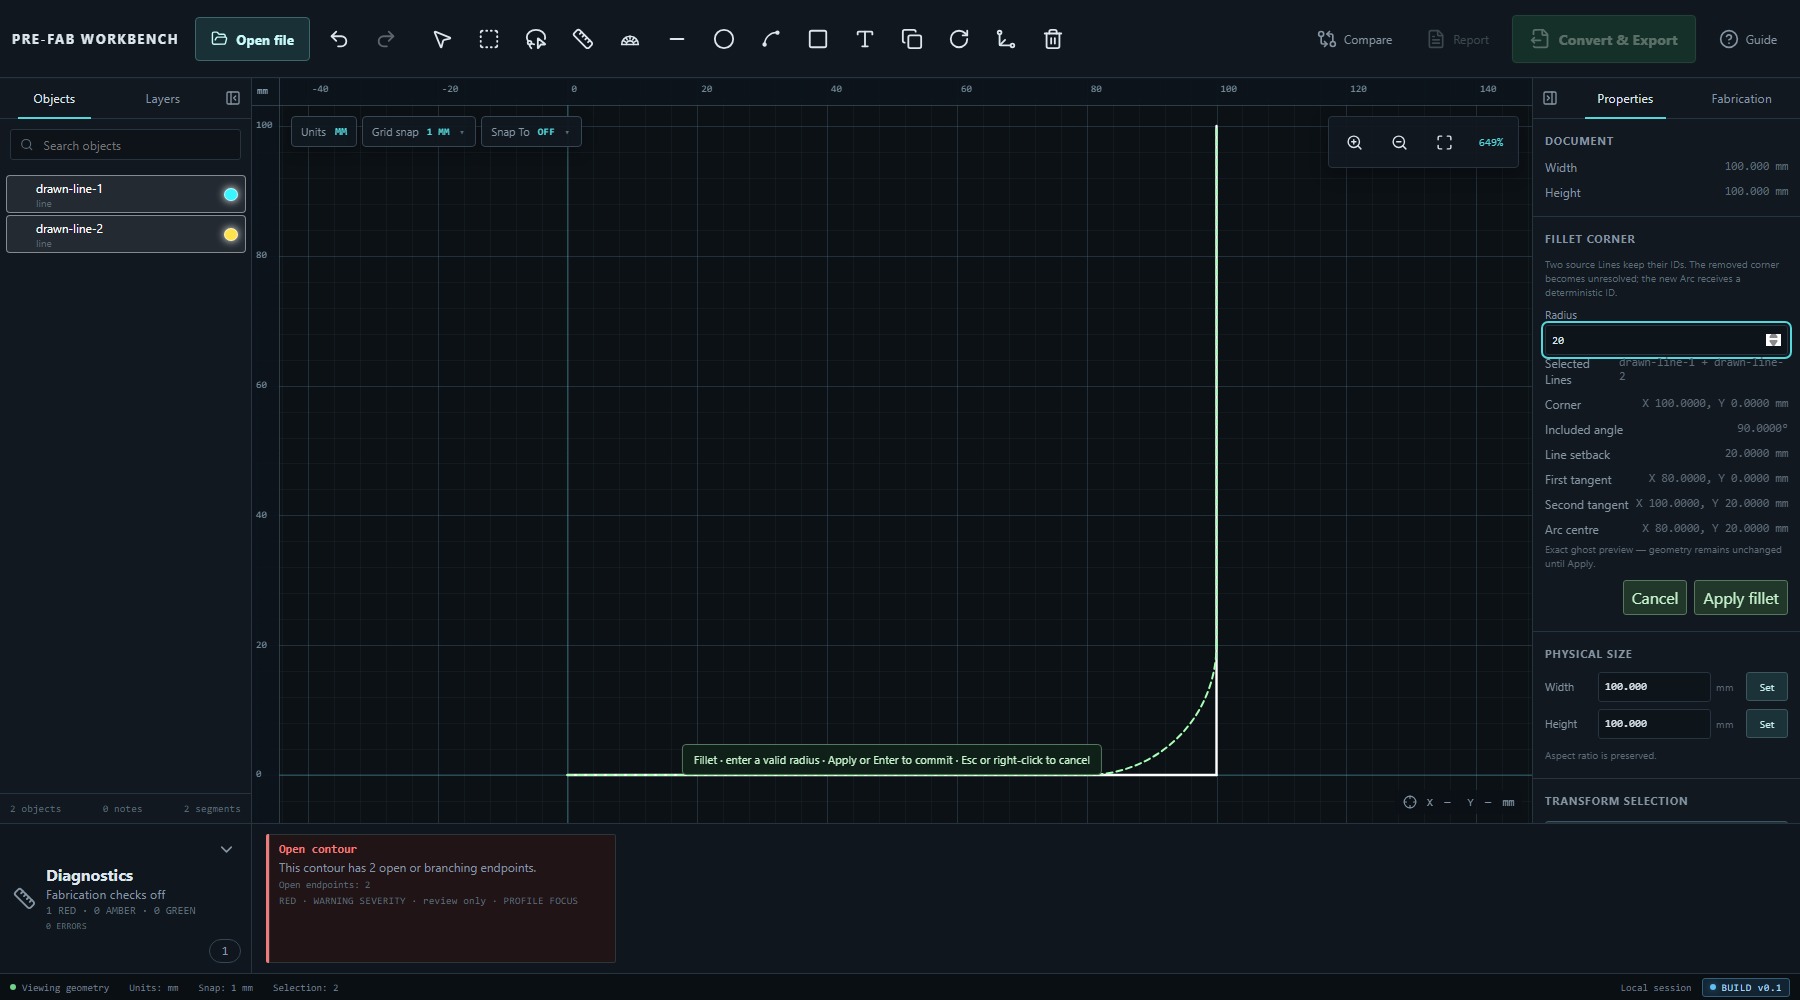Open Snap To OFF dropdown
Screen dimensions: 1800x1000
point(531,132)
